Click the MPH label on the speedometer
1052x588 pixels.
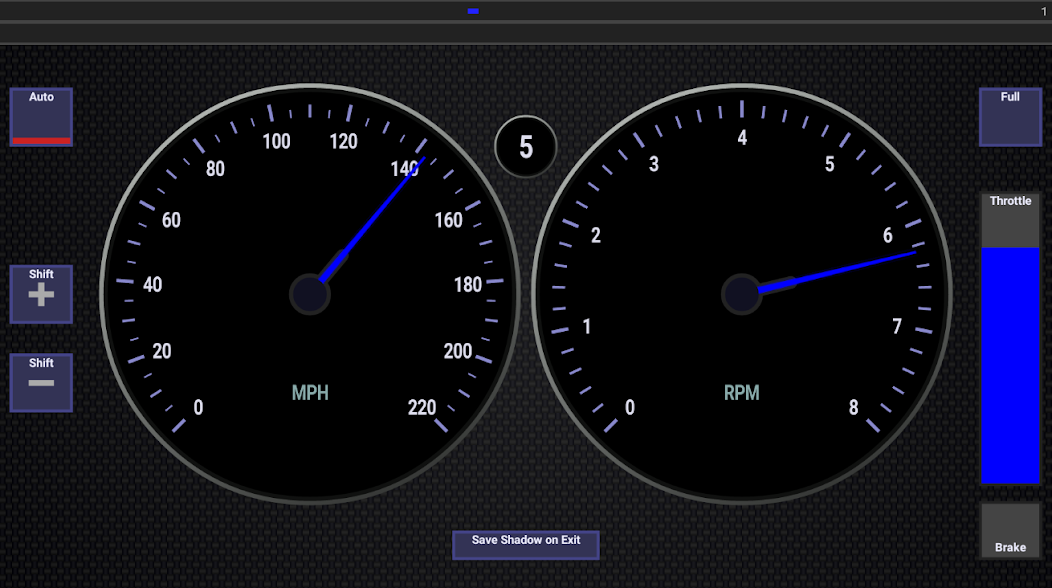click(x=310, y=394)
